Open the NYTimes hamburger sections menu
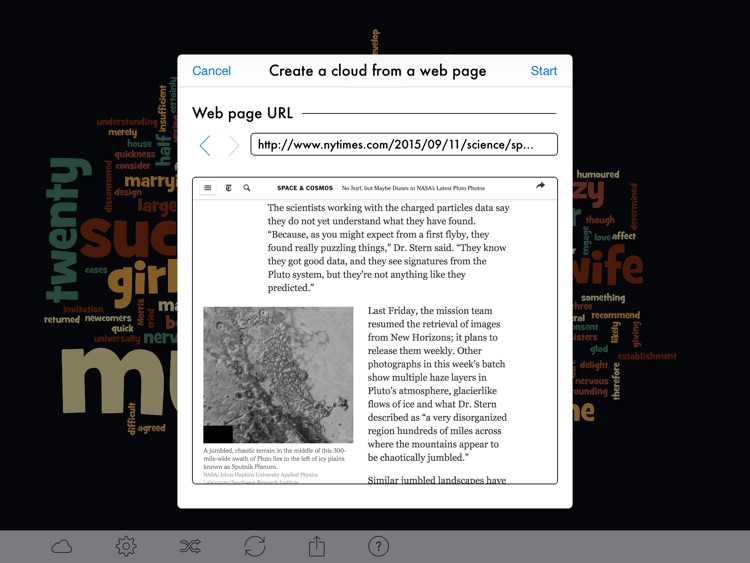This screenshot has height=563, width=750. click(208, 188)
